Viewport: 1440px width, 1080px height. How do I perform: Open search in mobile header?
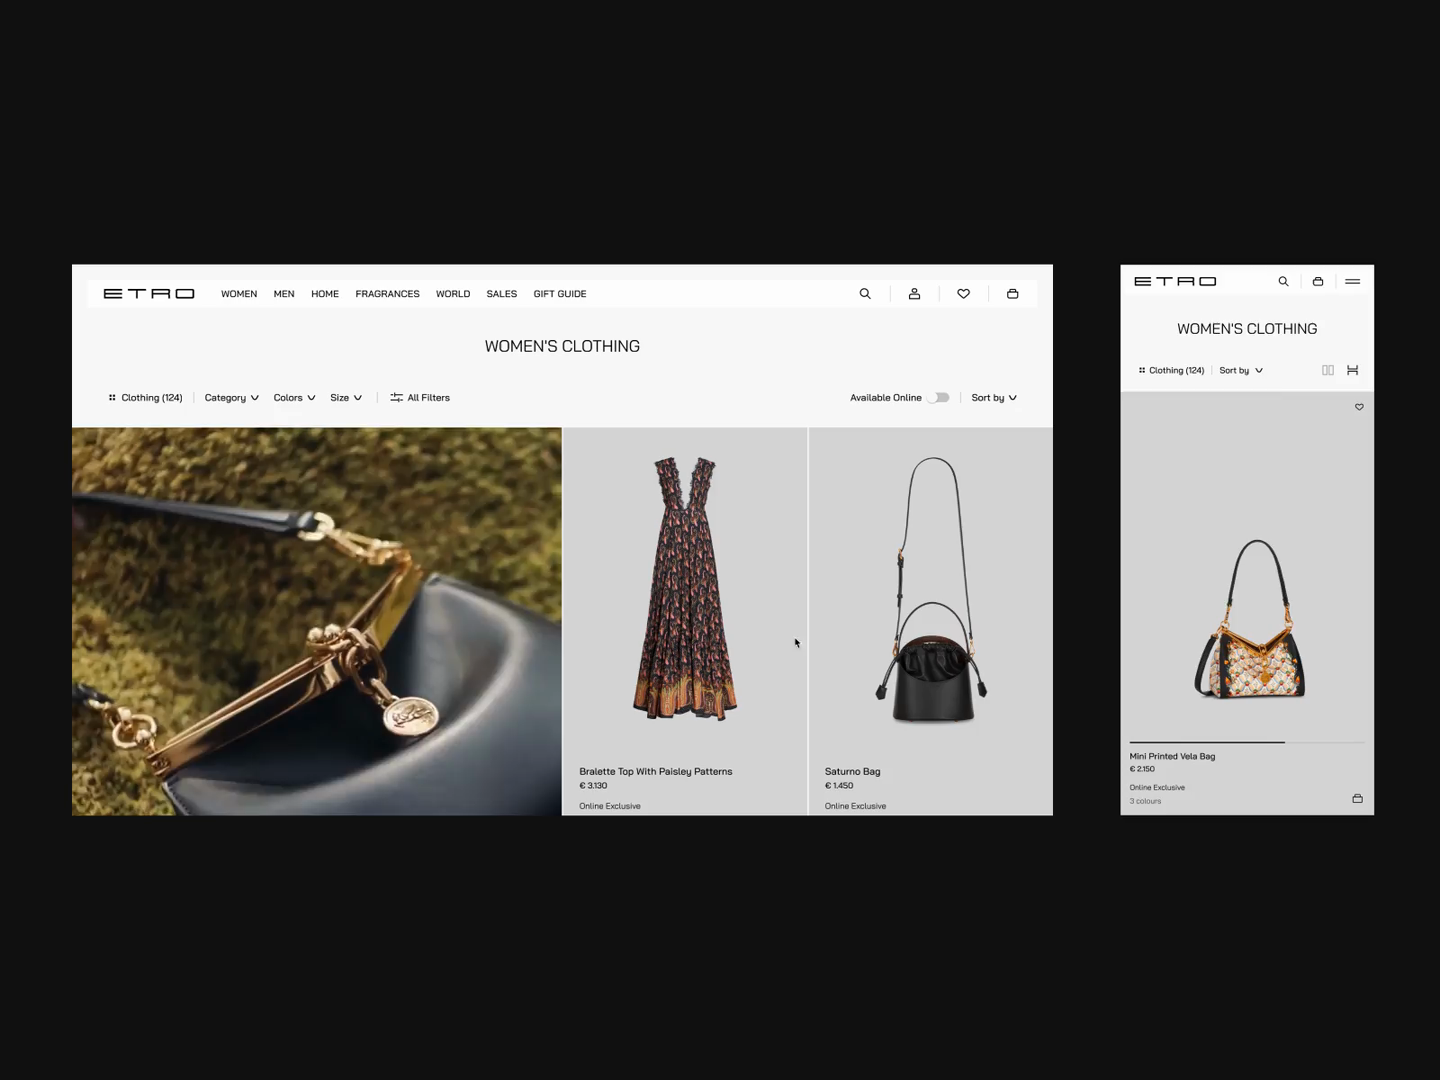1283,282
